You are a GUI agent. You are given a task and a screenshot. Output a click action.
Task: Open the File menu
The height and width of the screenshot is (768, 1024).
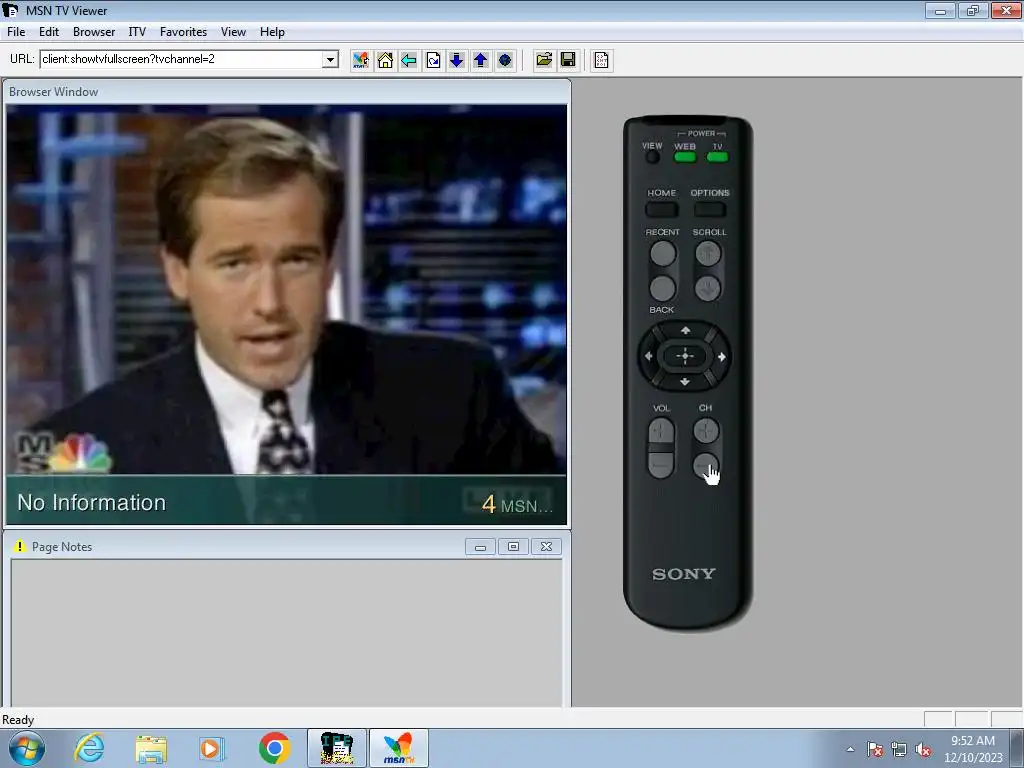pyautogui.click(x=16, y=32)
